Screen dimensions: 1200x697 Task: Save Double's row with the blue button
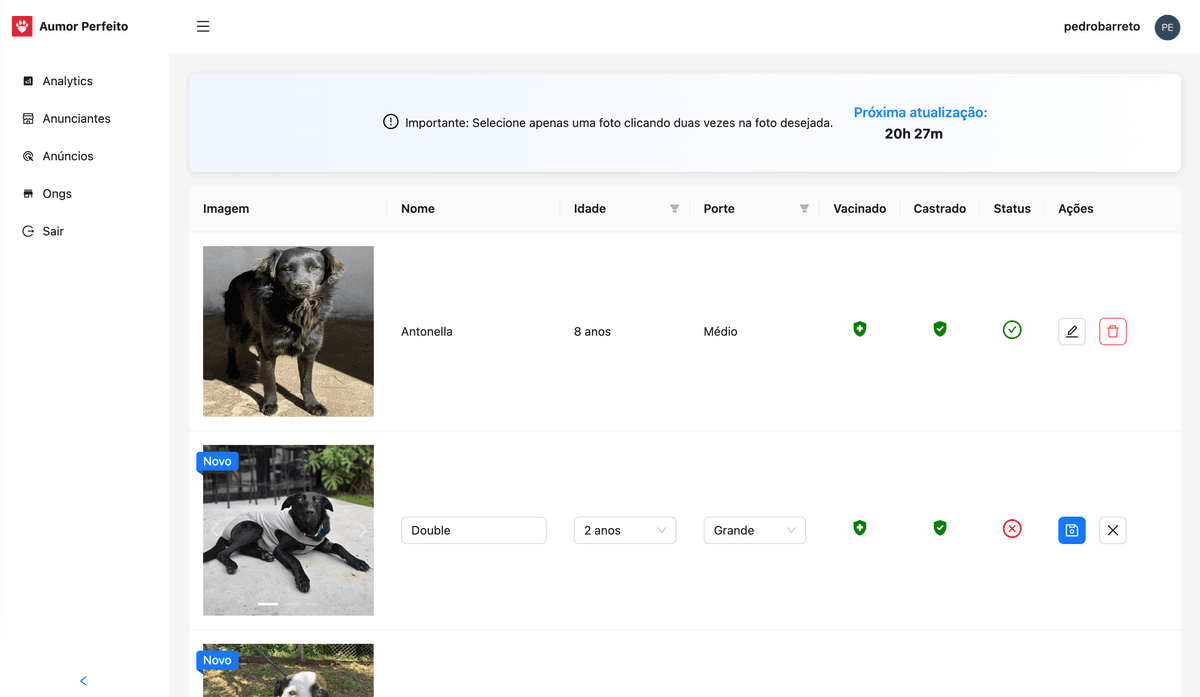tap(1072, 530)
